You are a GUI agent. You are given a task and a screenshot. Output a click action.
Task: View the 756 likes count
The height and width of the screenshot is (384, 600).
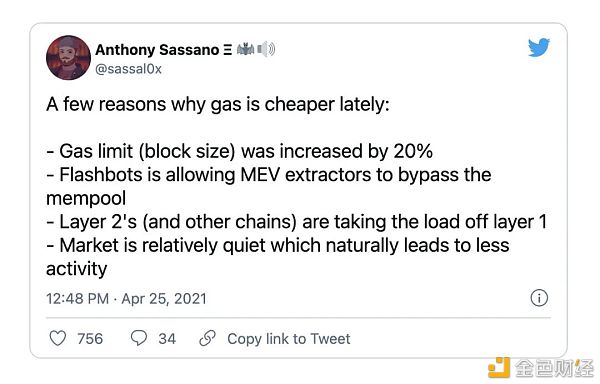click(x=90, y=338)
